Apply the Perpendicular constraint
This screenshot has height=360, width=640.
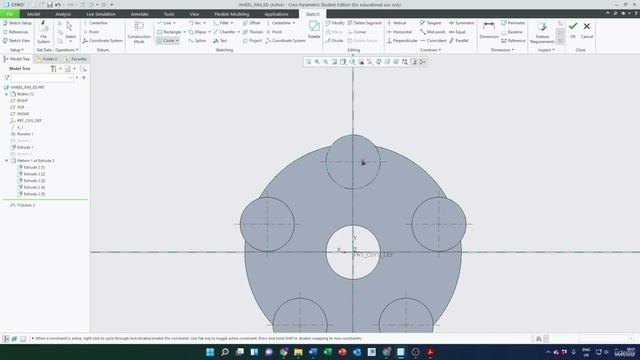click(x=402, y=41)
